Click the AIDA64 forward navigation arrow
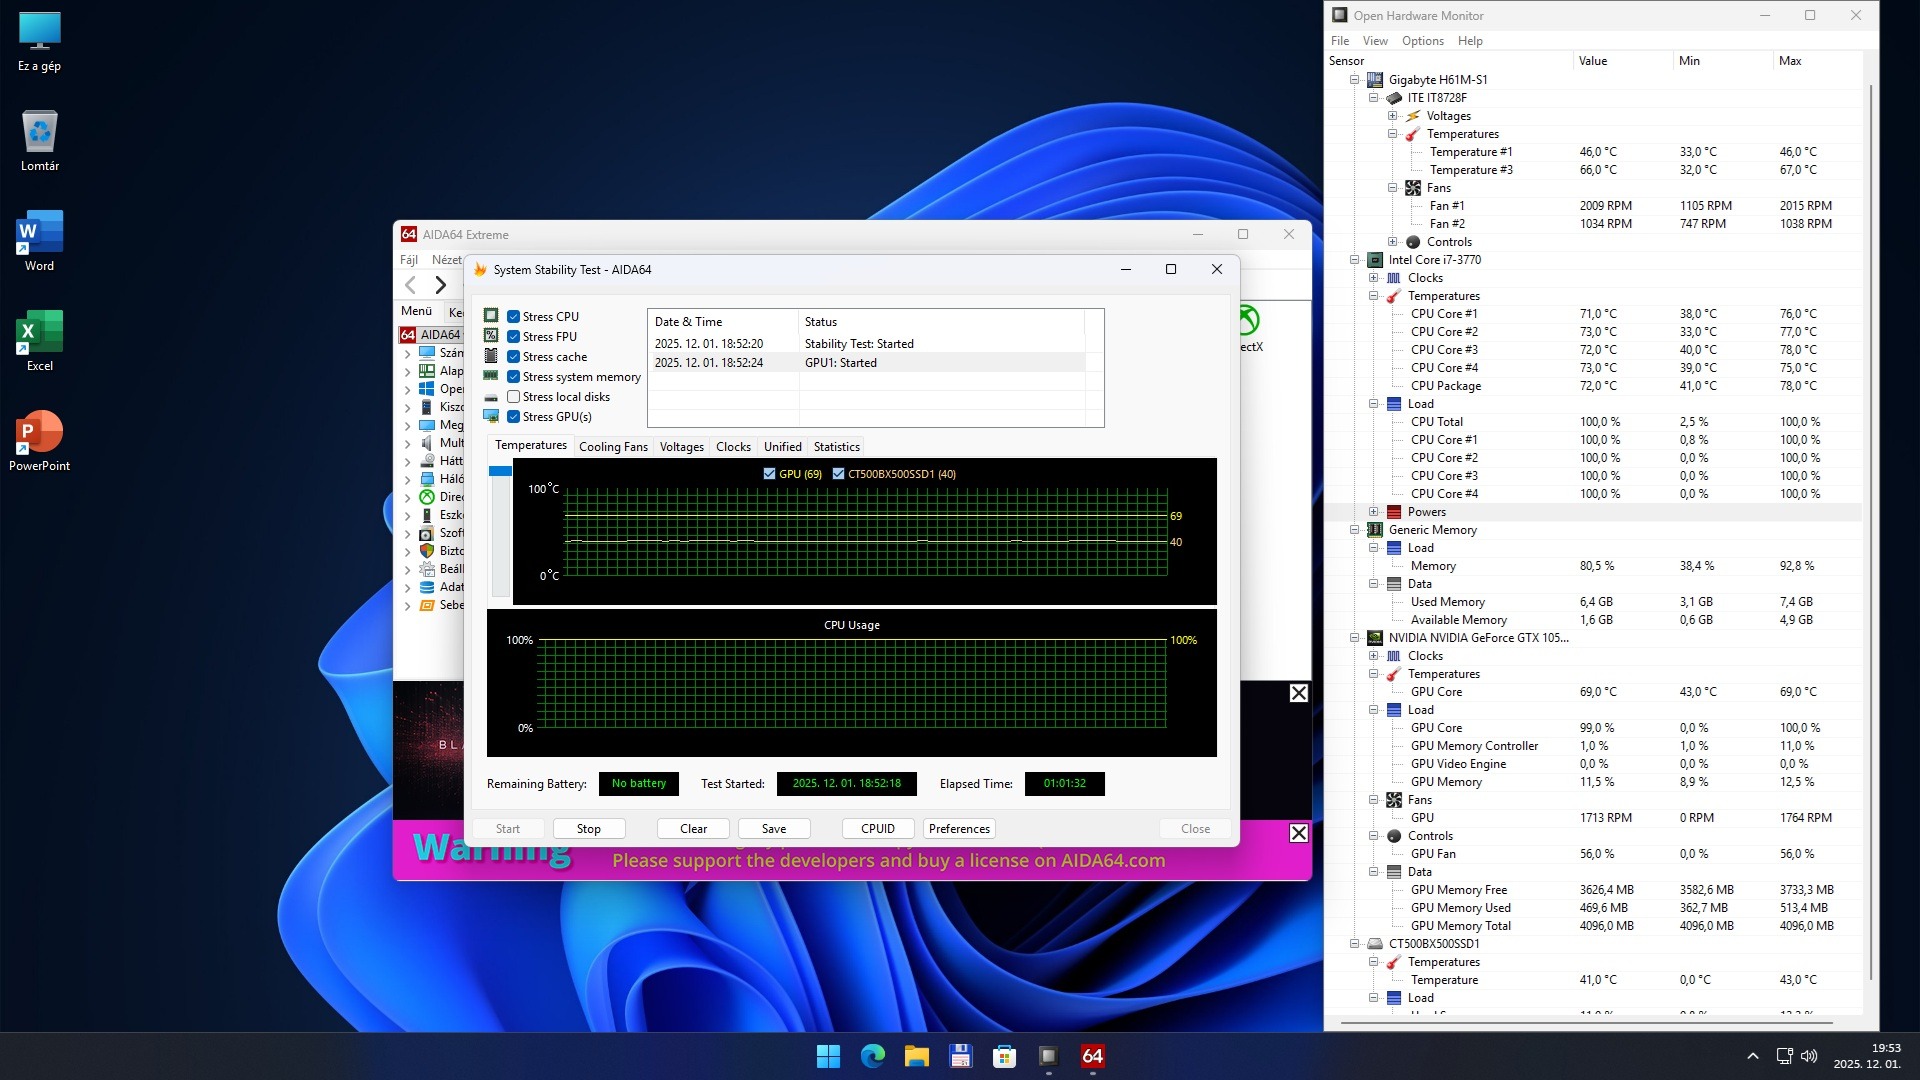 (x=440, y=285)
